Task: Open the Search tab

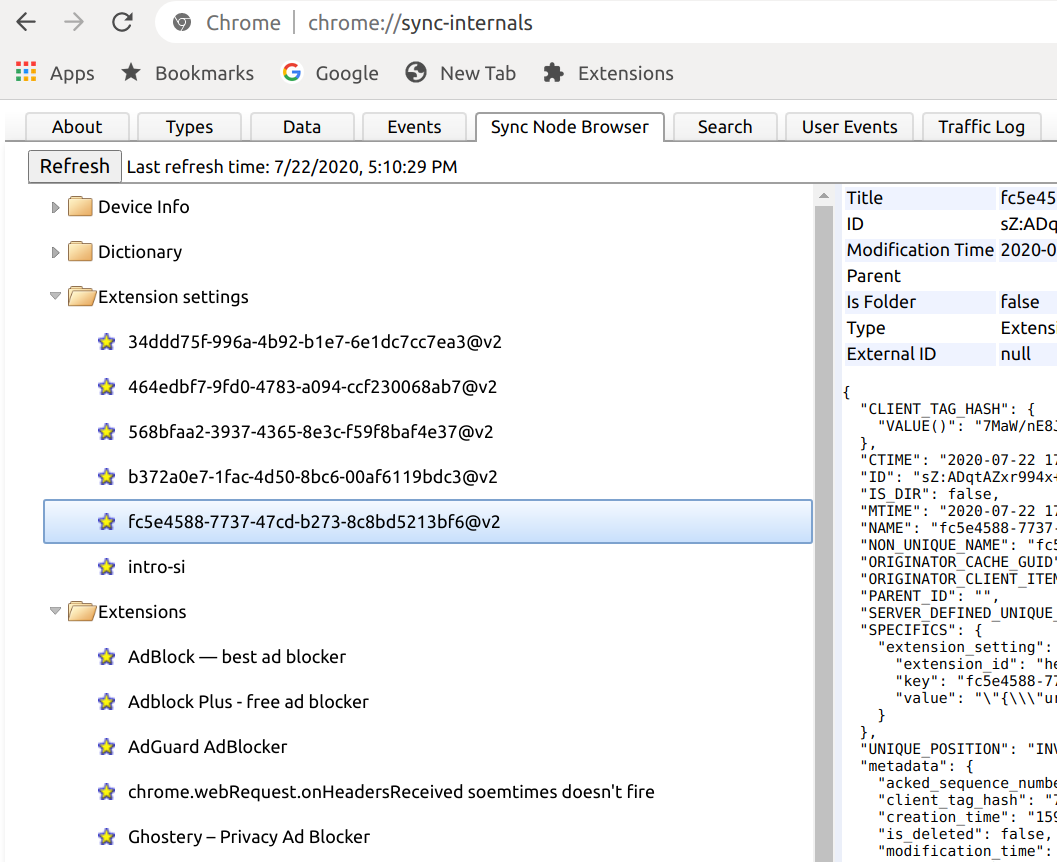Action: pyautogui.click(x=724, y=127)
